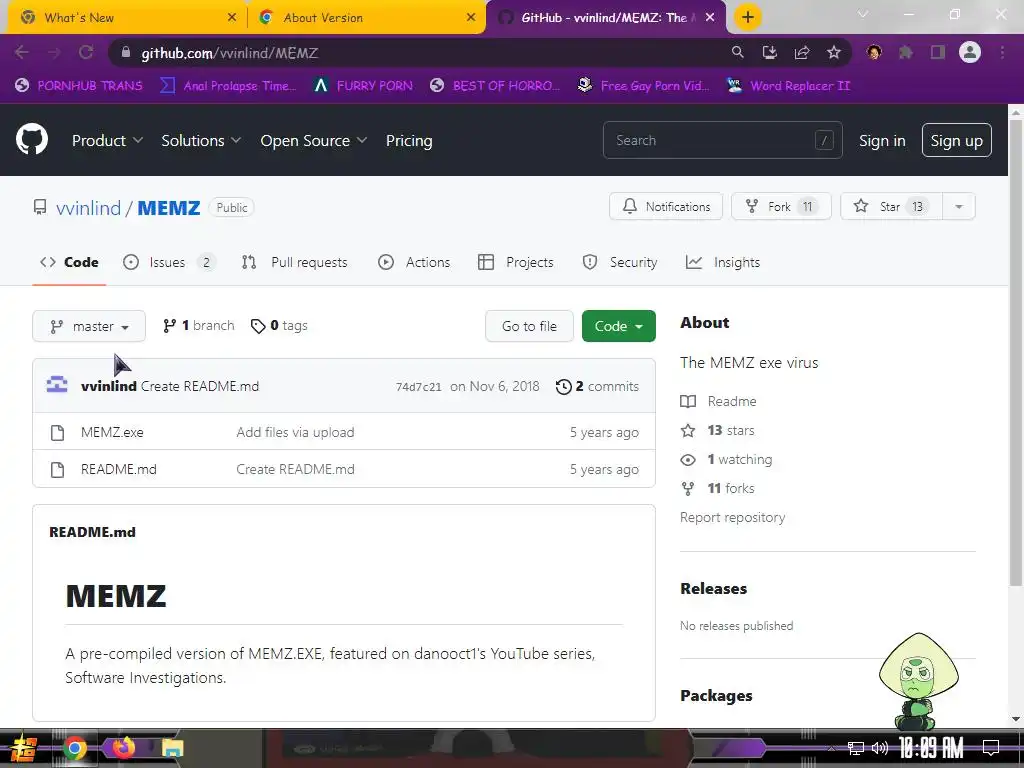Click Sign in

click(882, 140)
